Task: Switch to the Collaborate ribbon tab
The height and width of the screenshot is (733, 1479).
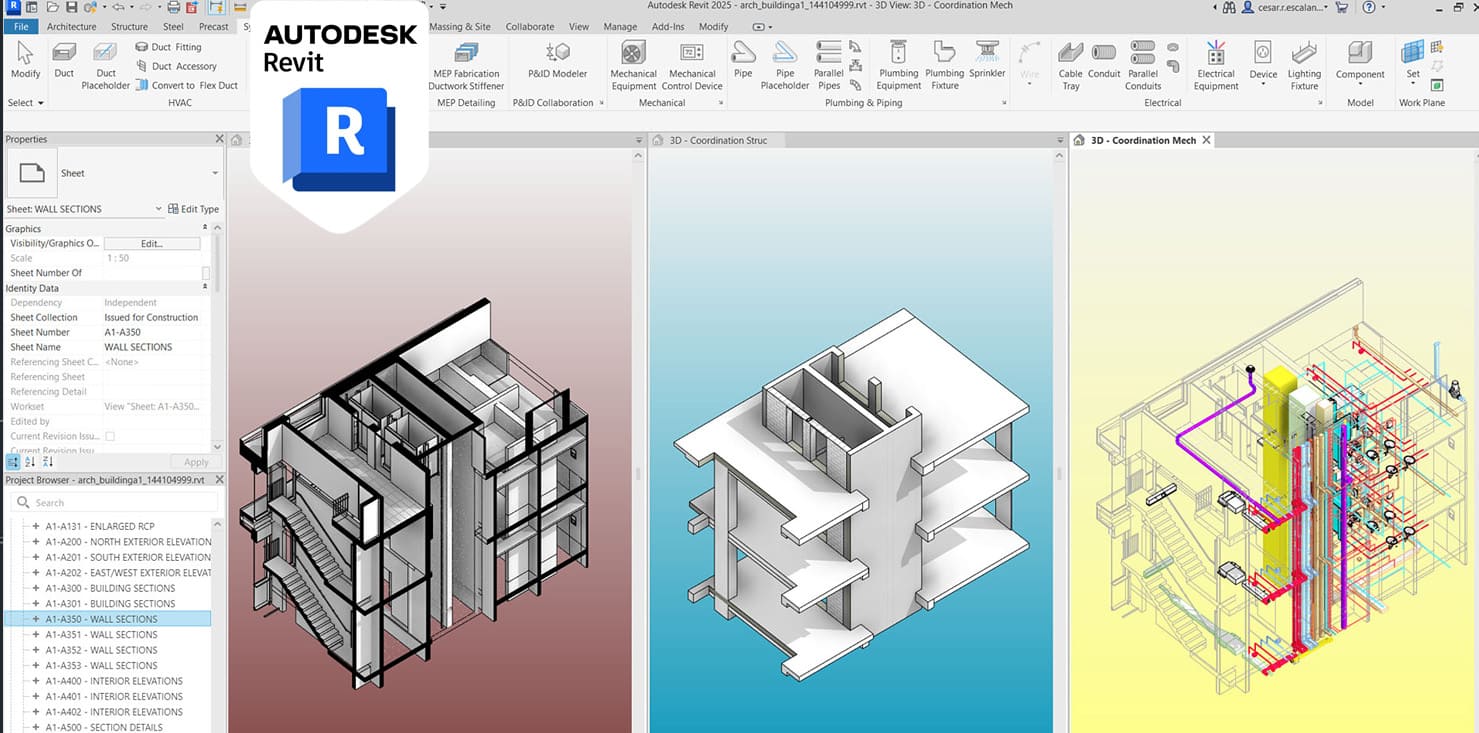Action: [530, 26]
